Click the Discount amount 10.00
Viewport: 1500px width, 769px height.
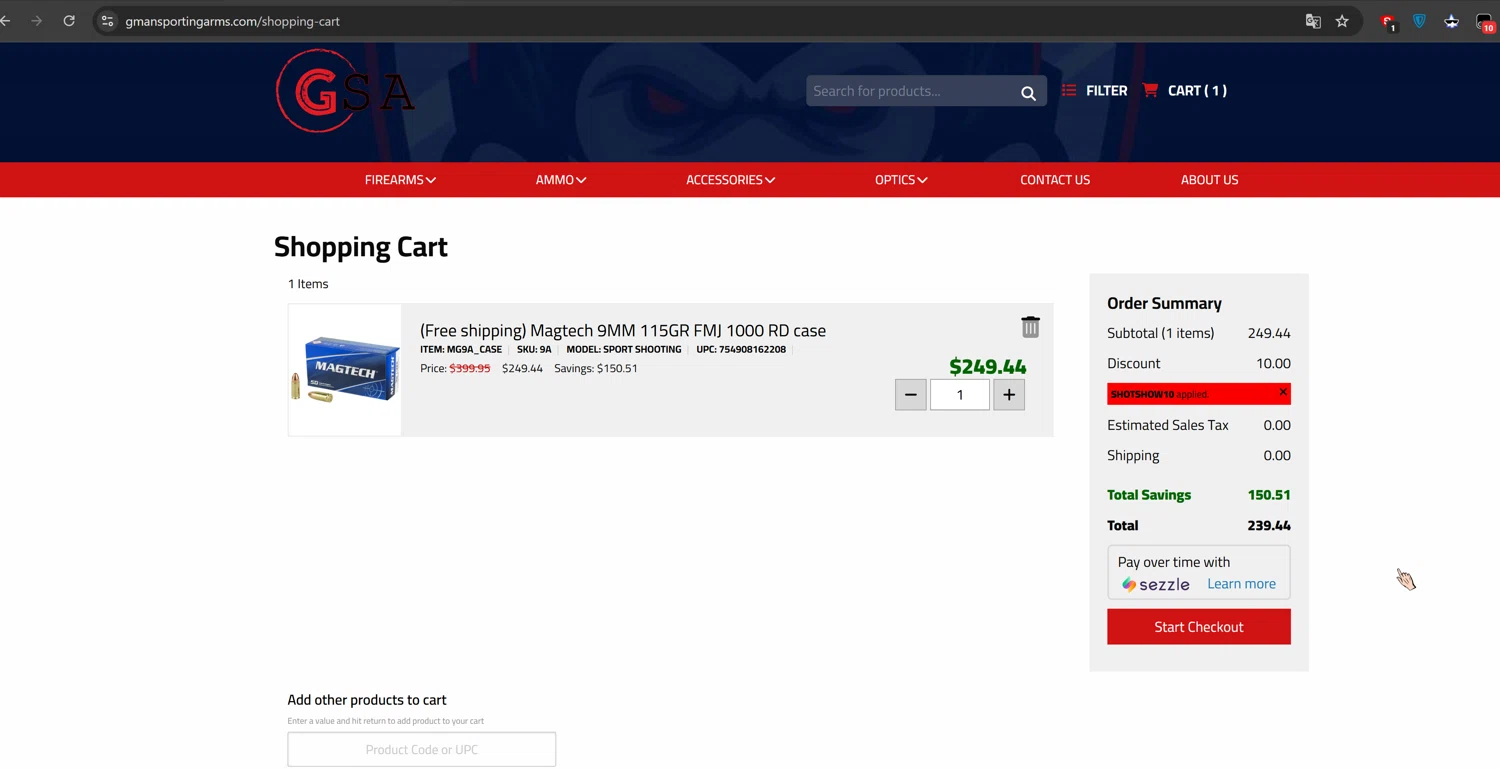click(x=1273, y=363)
